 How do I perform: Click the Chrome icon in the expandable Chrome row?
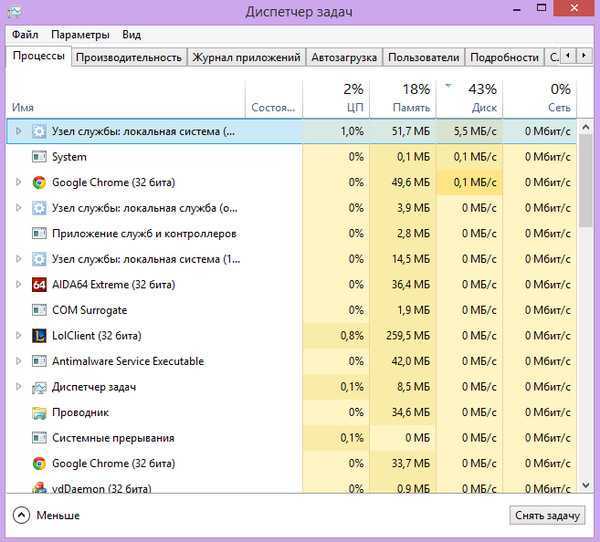point(39,183)
